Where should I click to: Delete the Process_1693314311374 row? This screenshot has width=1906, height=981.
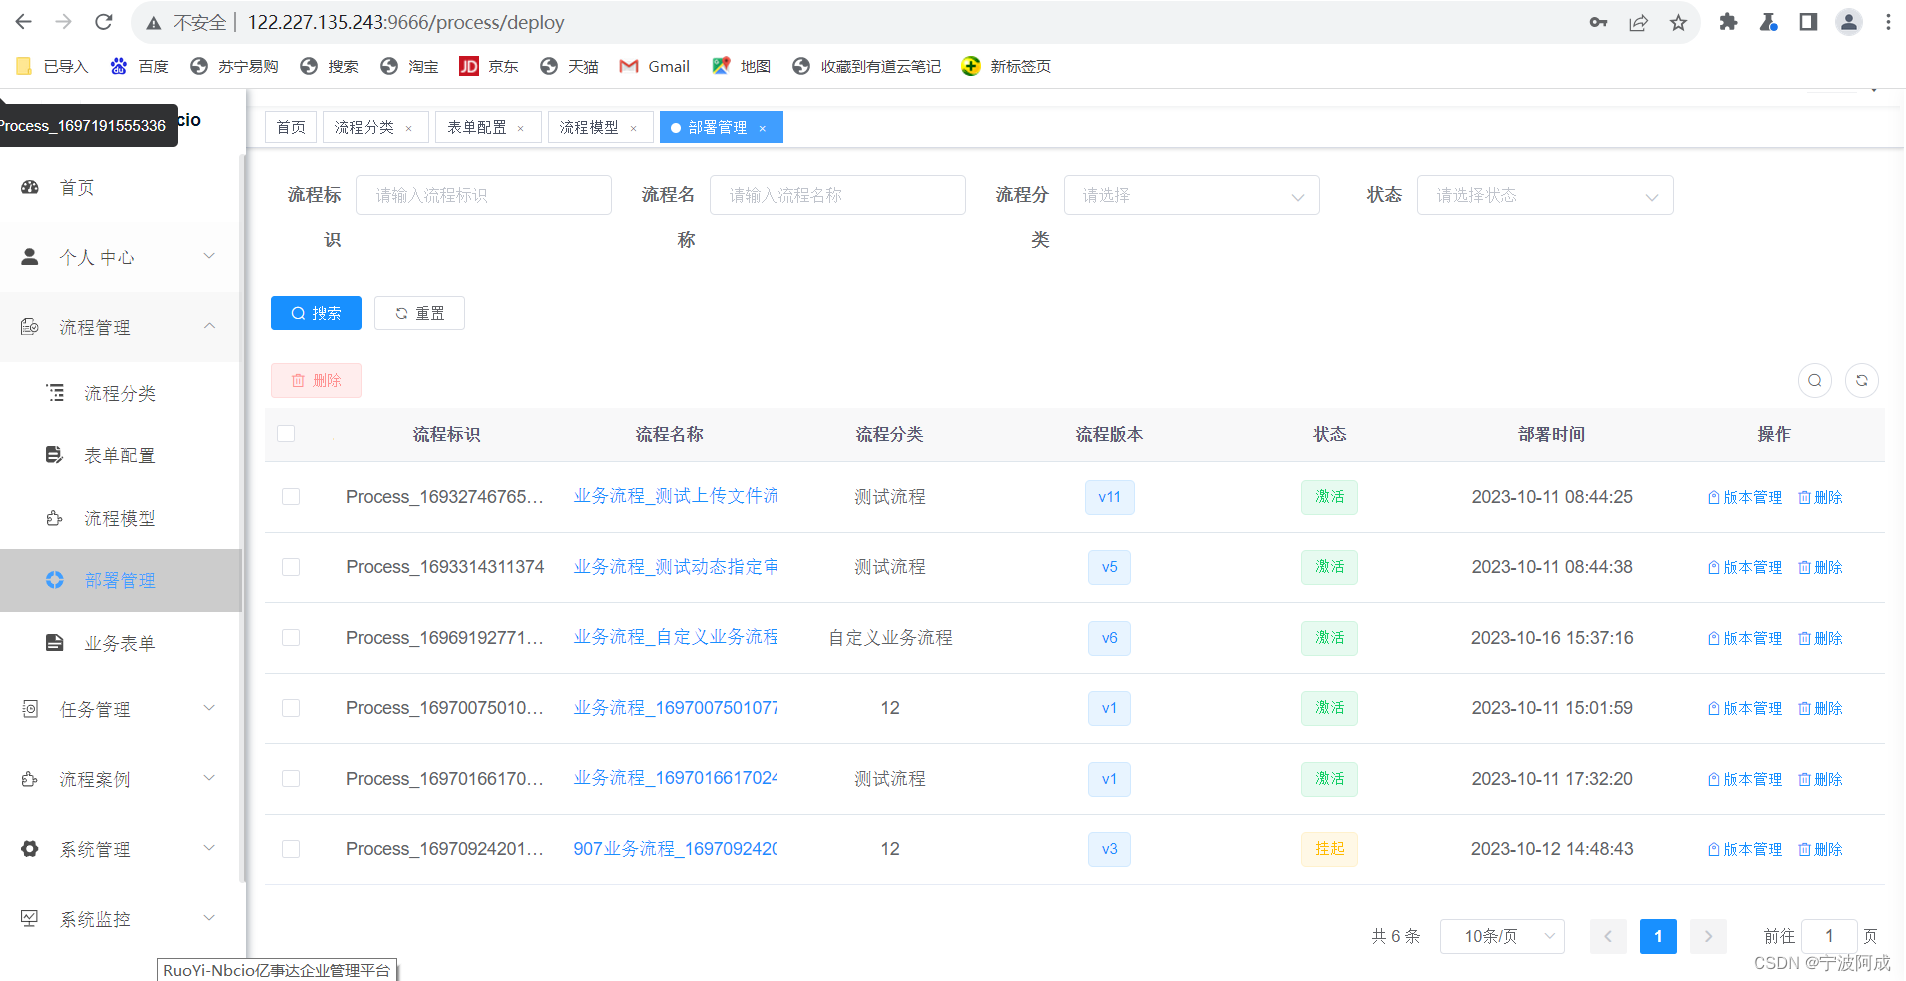1820,567
